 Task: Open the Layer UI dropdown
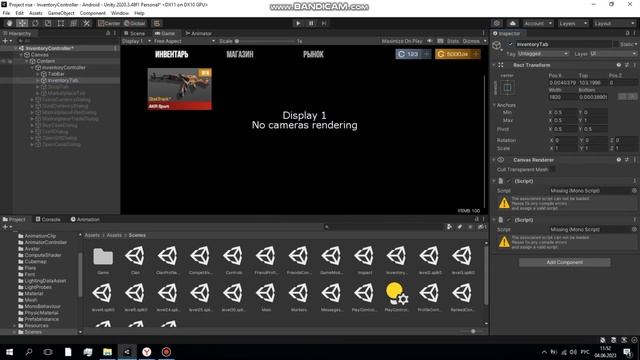[613, 54]
